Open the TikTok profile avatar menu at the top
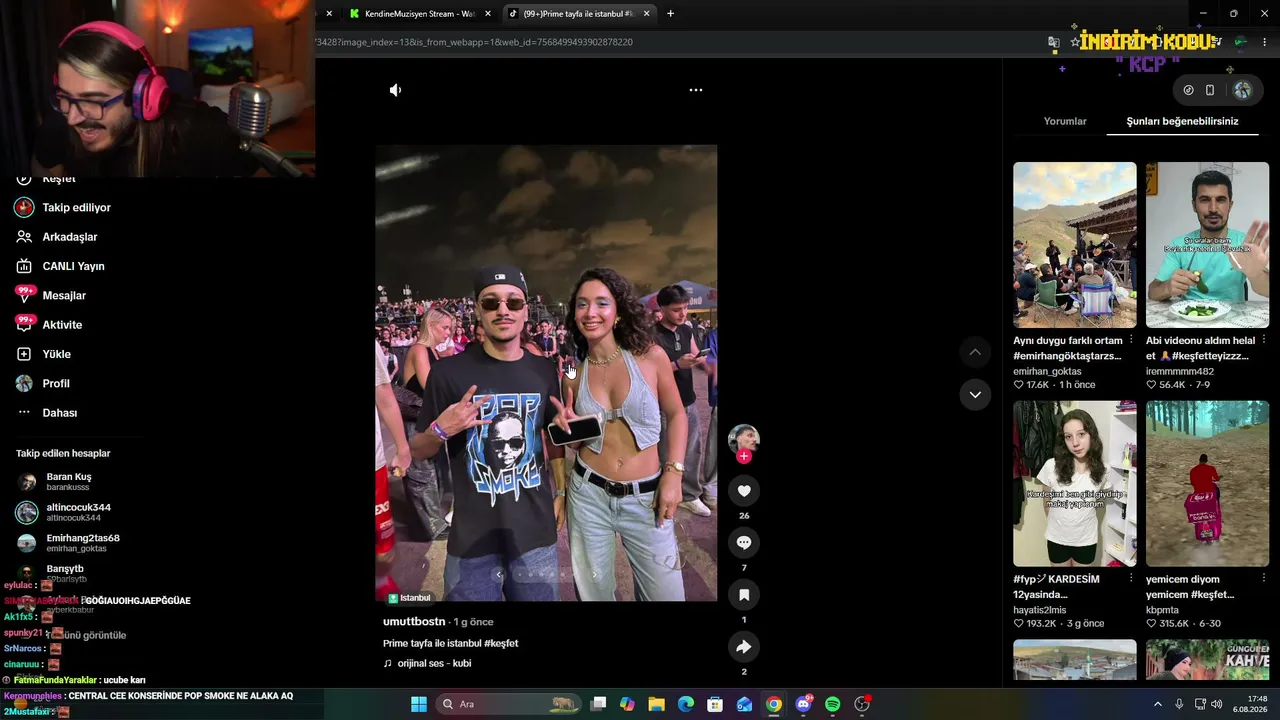1280x720 pixels. tap(1242, 90)
